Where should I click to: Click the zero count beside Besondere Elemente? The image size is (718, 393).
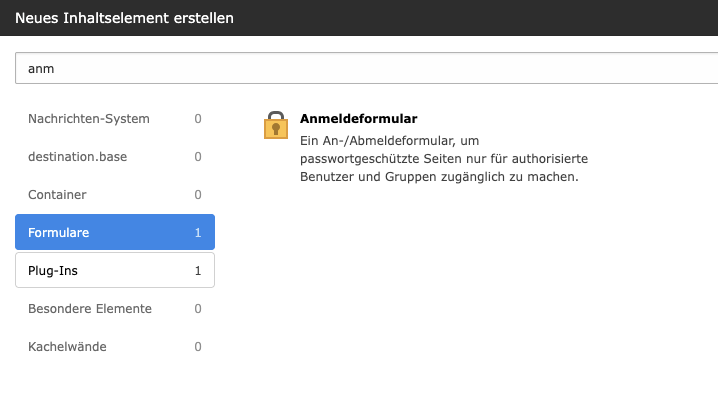tap(198, 309)
